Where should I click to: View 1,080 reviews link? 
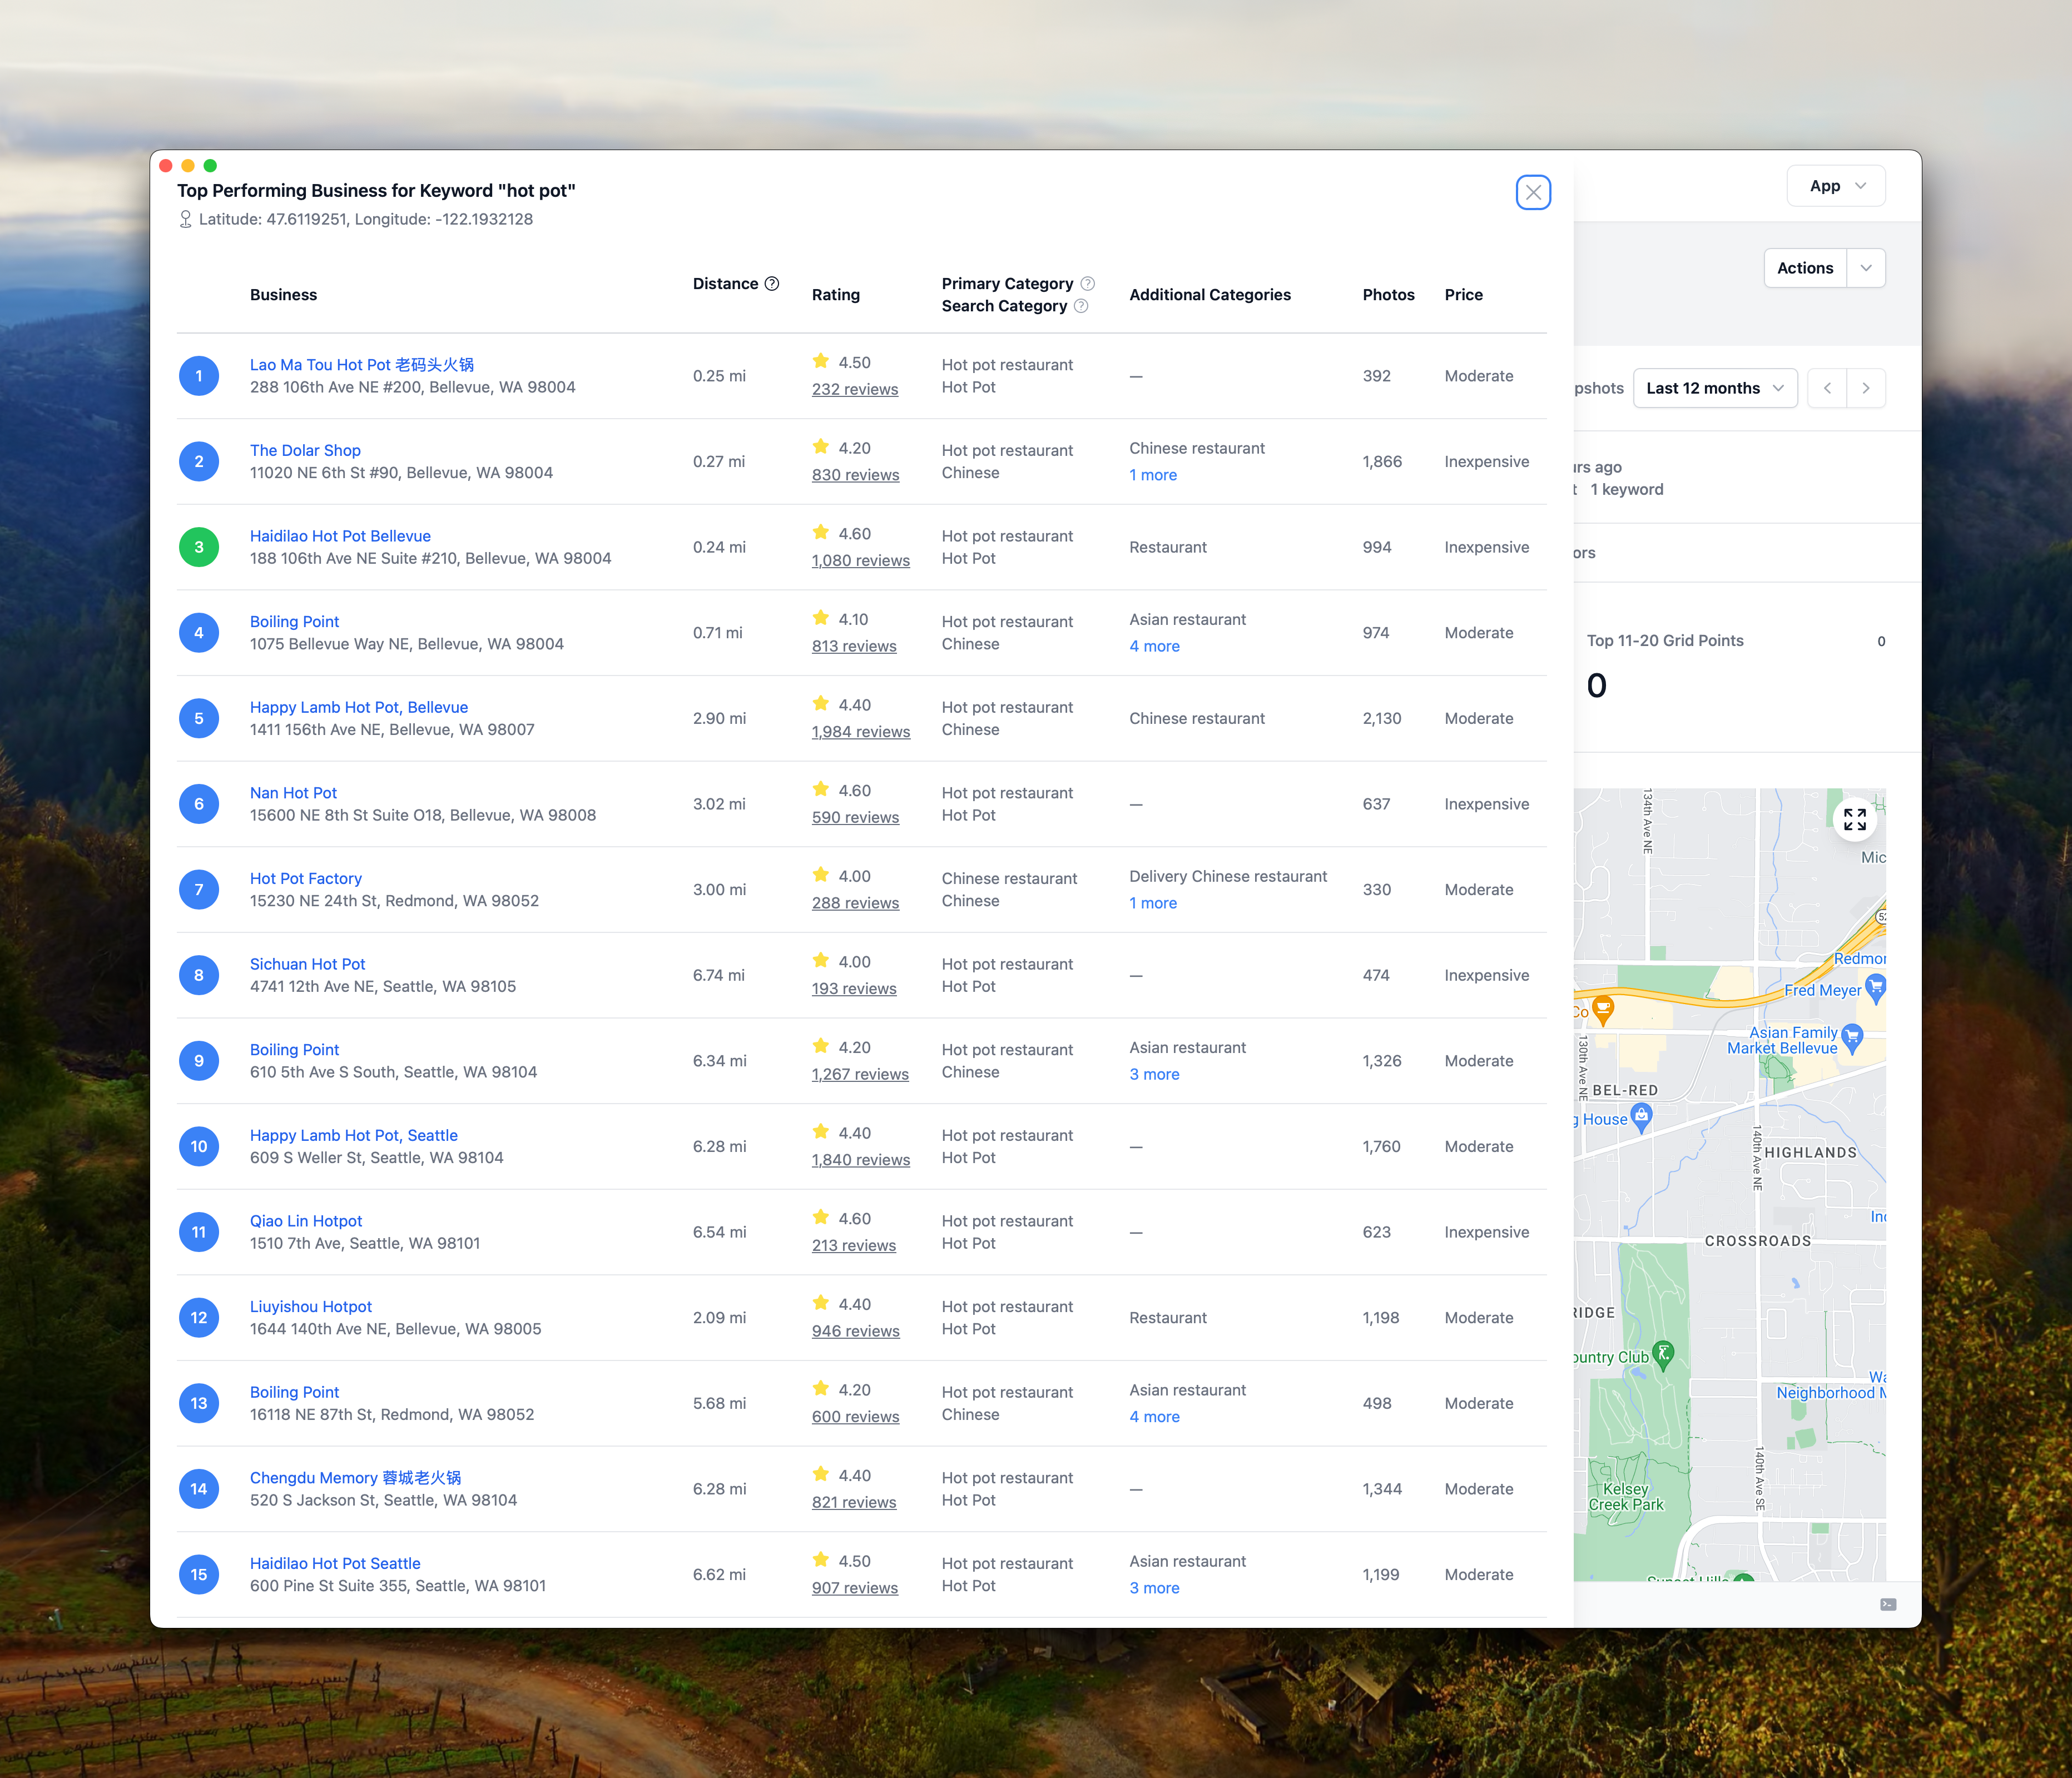pos(861,560)
